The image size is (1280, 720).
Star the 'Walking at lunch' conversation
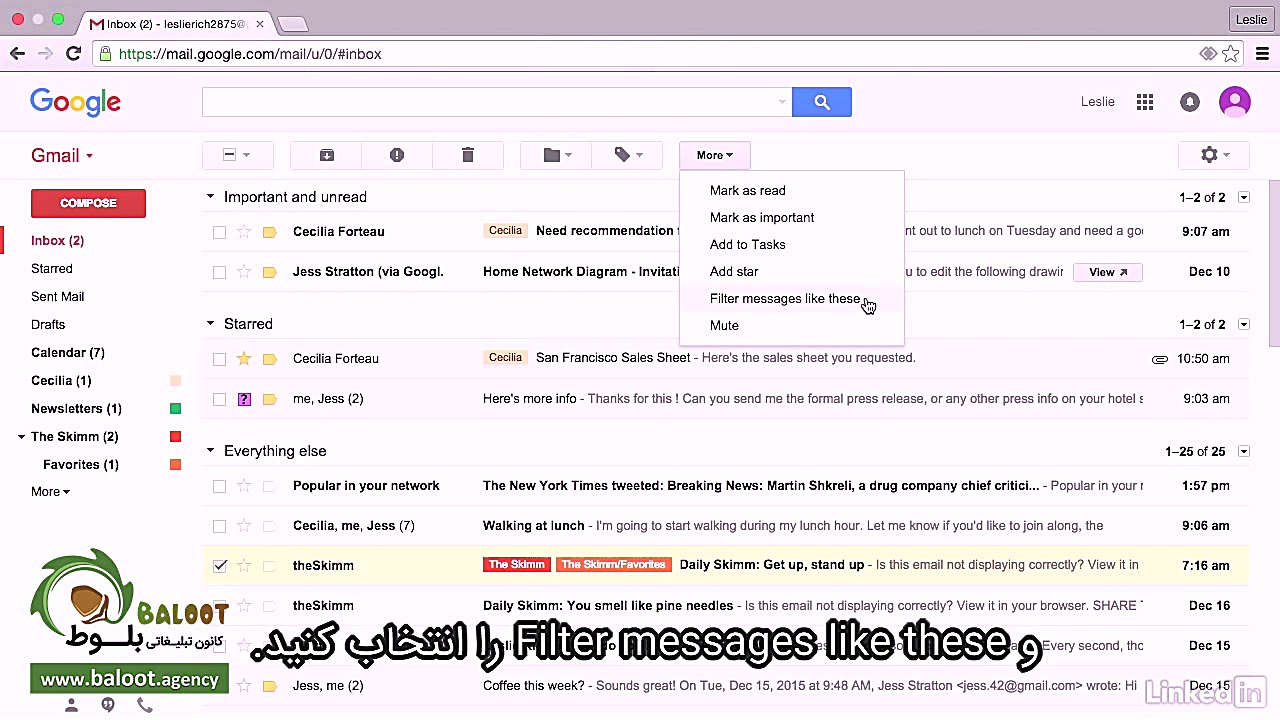[x=244, y=526]
